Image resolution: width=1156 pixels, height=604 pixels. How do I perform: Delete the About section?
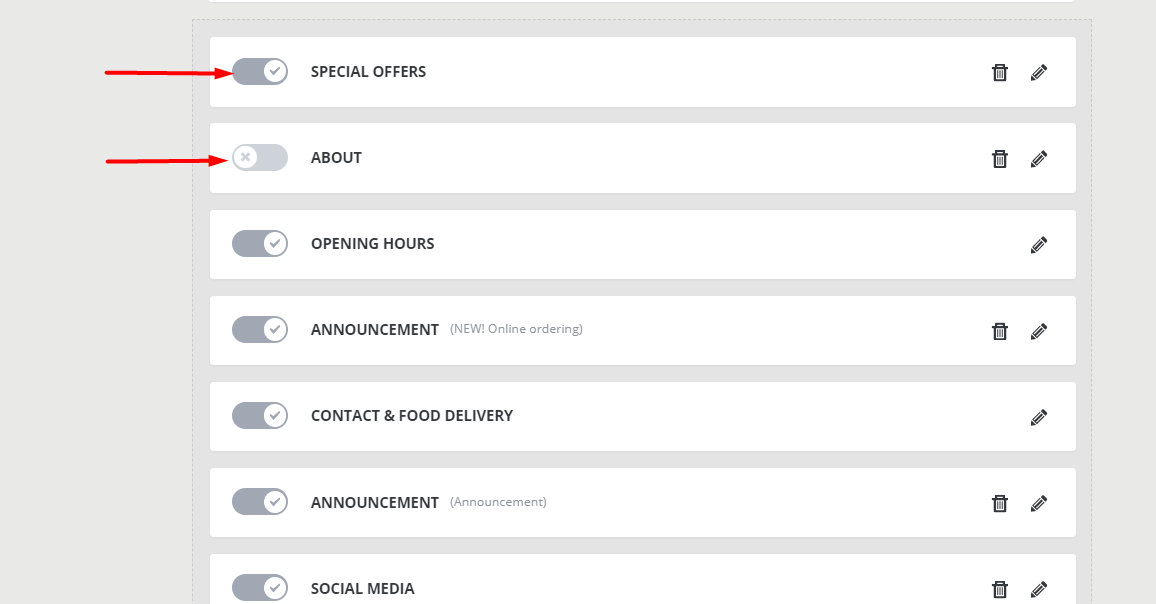point(999,158)
